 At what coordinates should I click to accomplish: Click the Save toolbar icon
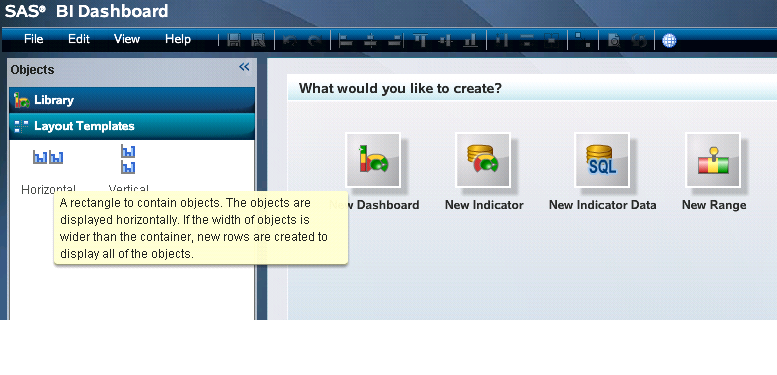click(x=234, y=40)
